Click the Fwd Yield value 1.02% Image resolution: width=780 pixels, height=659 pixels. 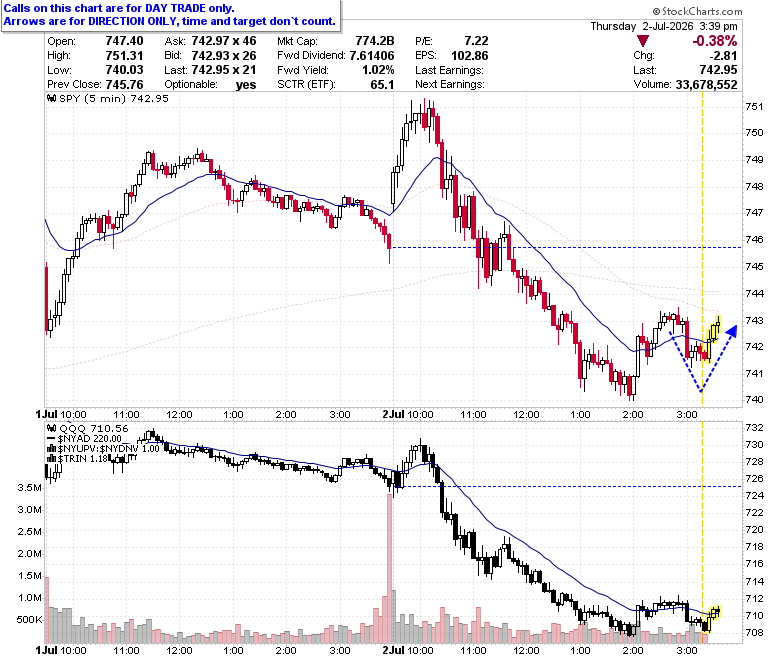point(378,70)
